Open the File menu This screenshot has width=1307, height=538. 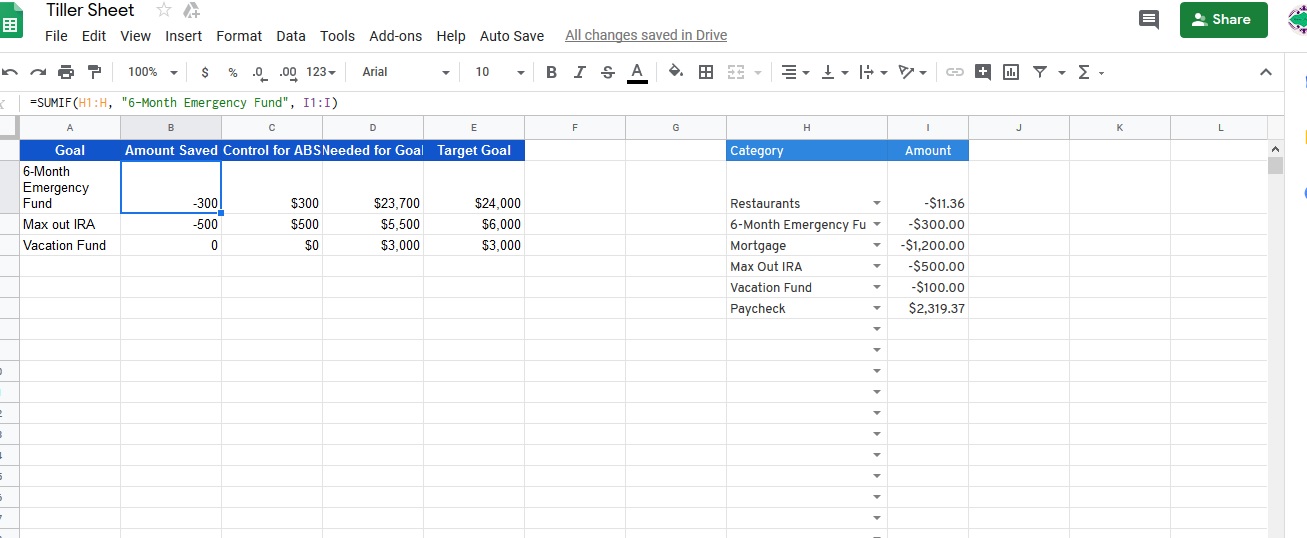(56, 36)
